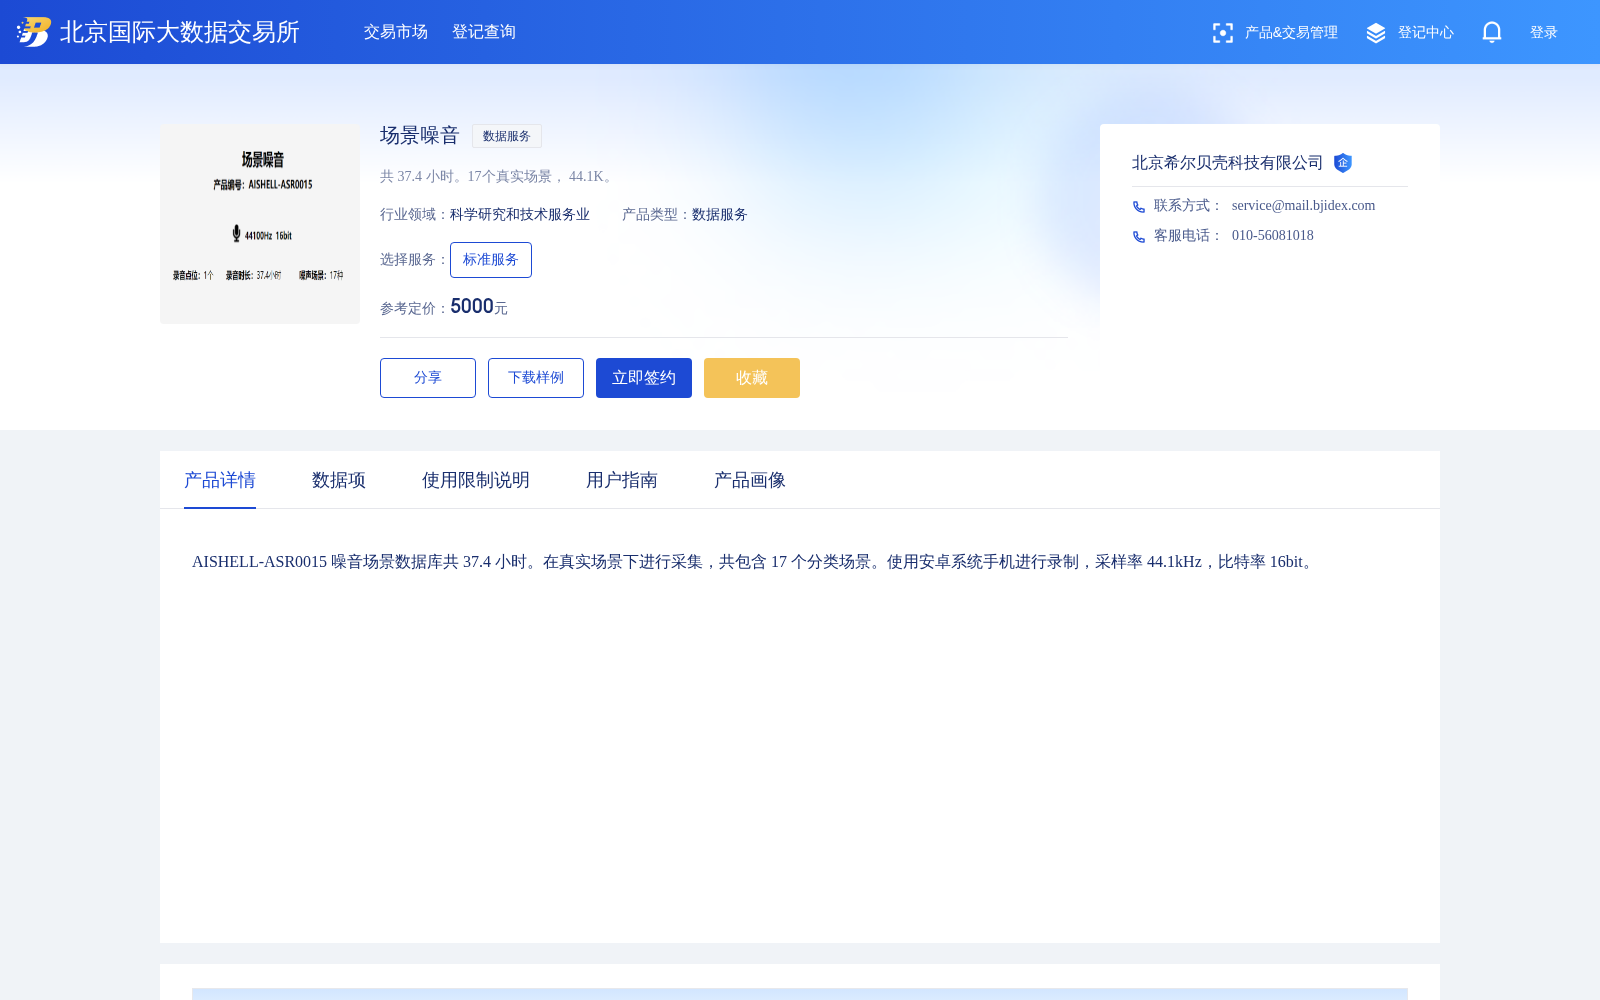Click 数据服务 product type value

click(720, 214)
